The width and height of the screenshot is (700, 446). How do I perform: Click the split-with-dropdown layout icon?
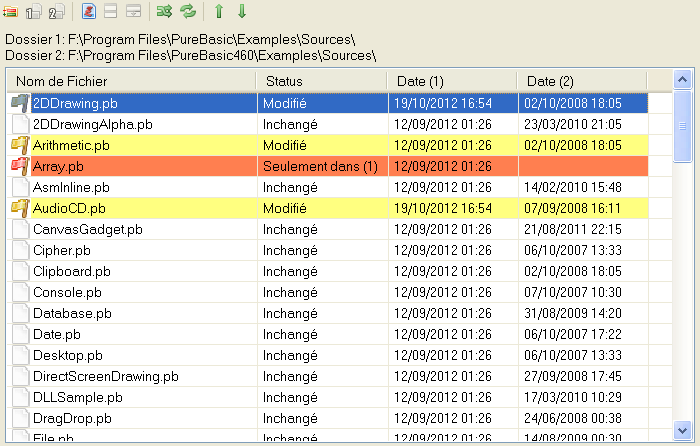[134, 12]
